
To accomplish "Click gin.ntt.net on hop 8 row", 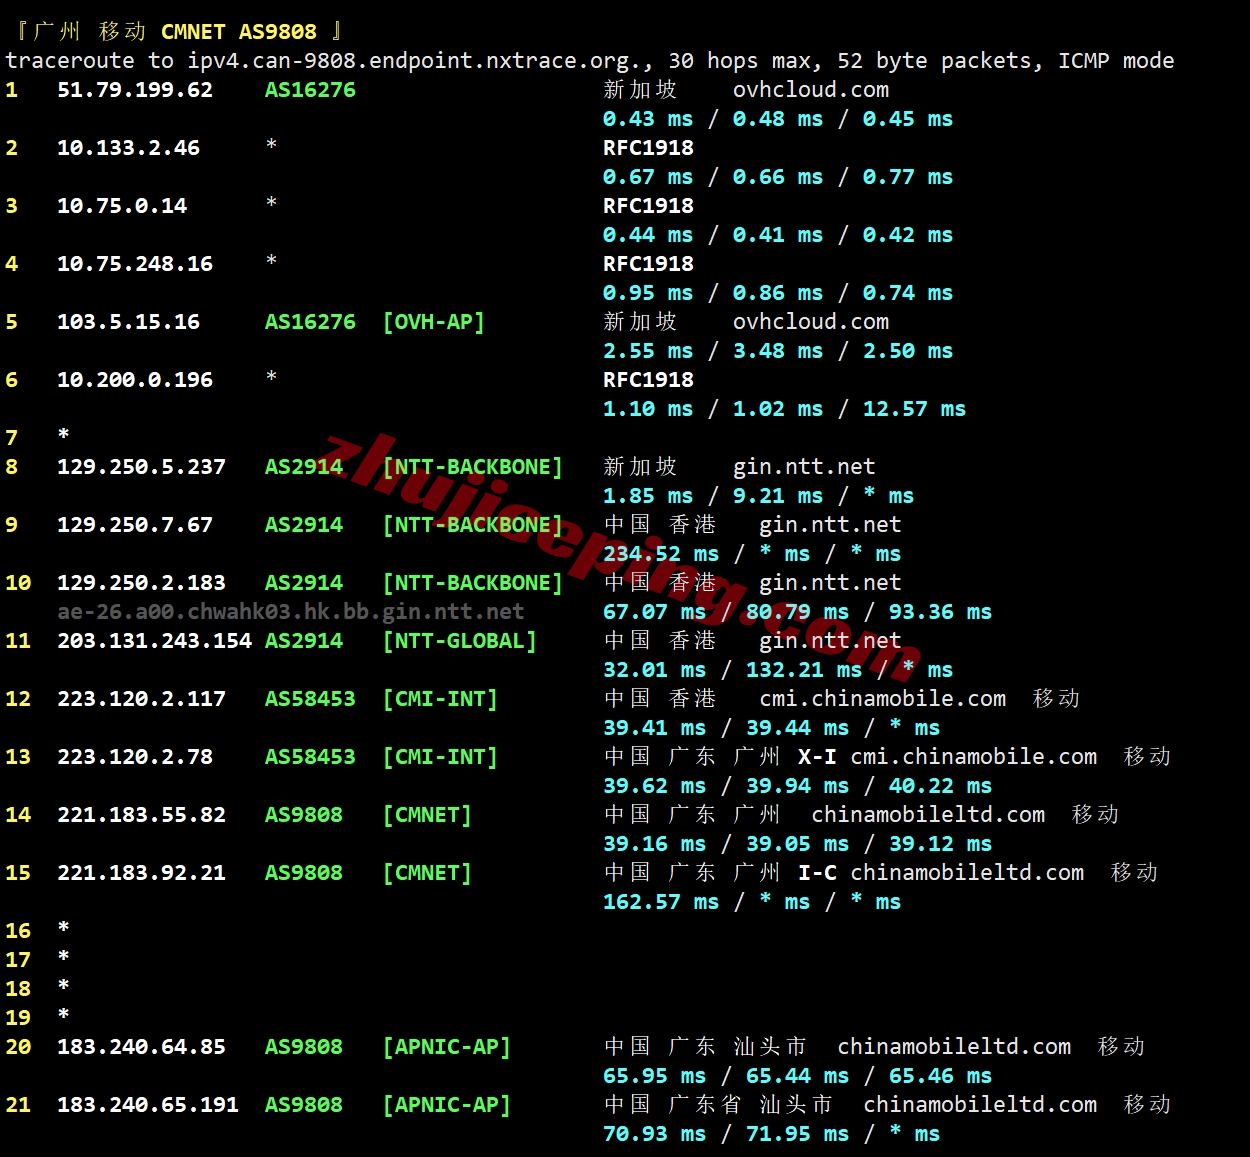I will click(804, 467).
